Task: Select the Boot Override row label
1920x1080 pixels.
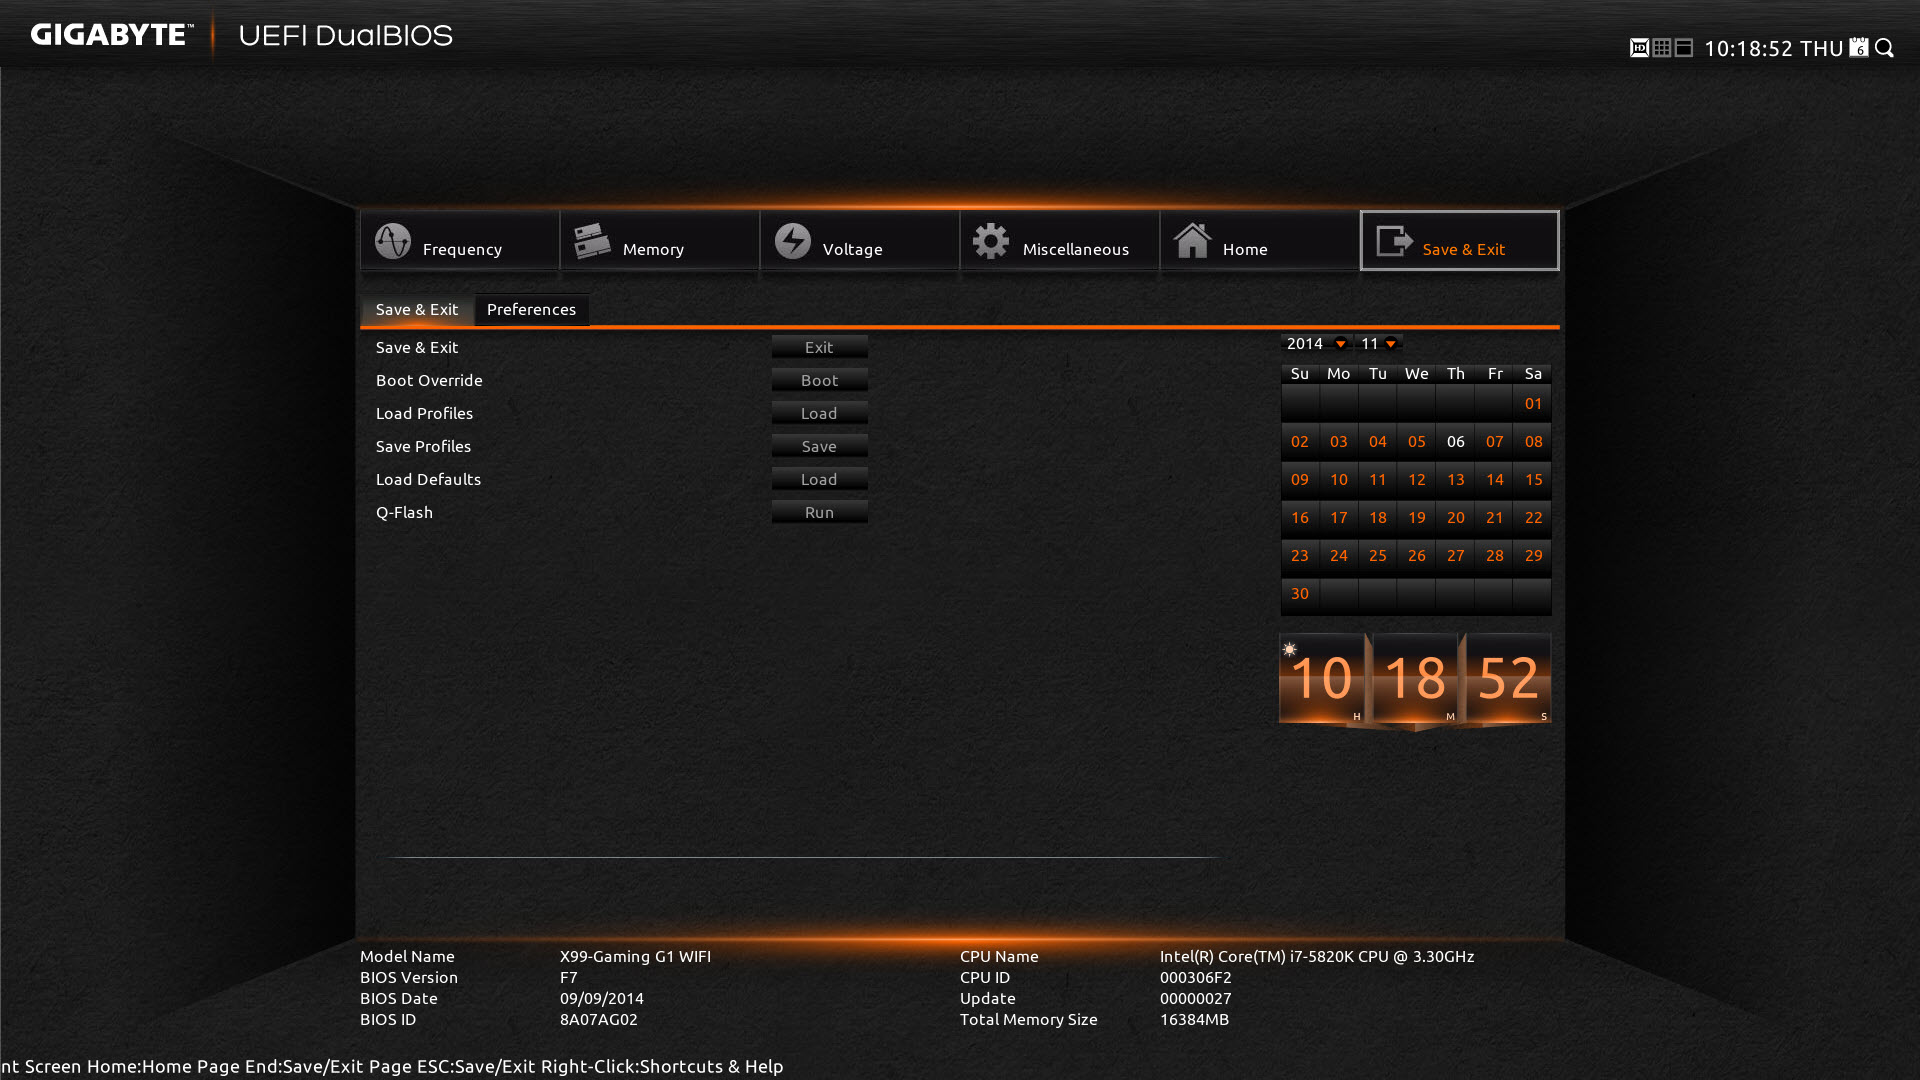Action: [x=429, y=380]
